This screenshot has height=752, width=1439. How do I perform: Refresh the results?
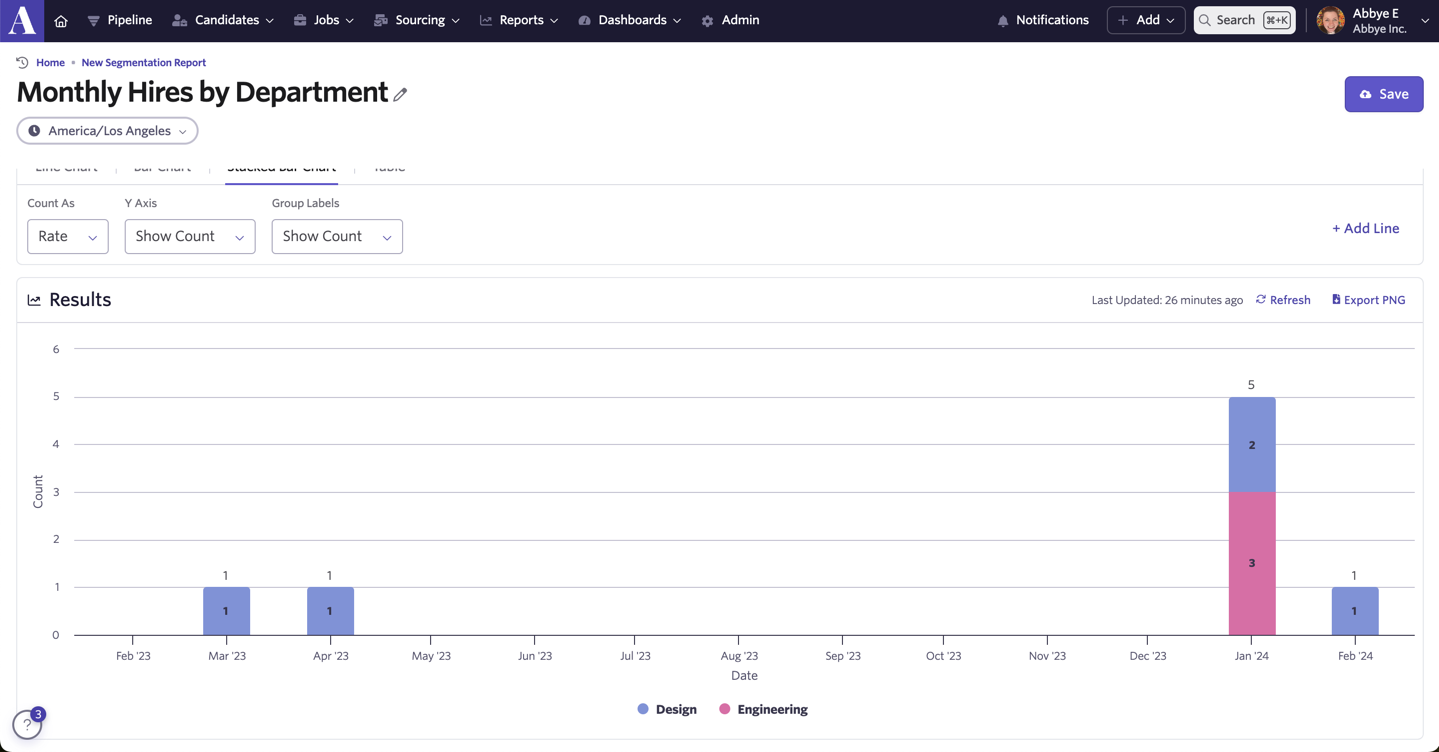[x=1283, y=300]
